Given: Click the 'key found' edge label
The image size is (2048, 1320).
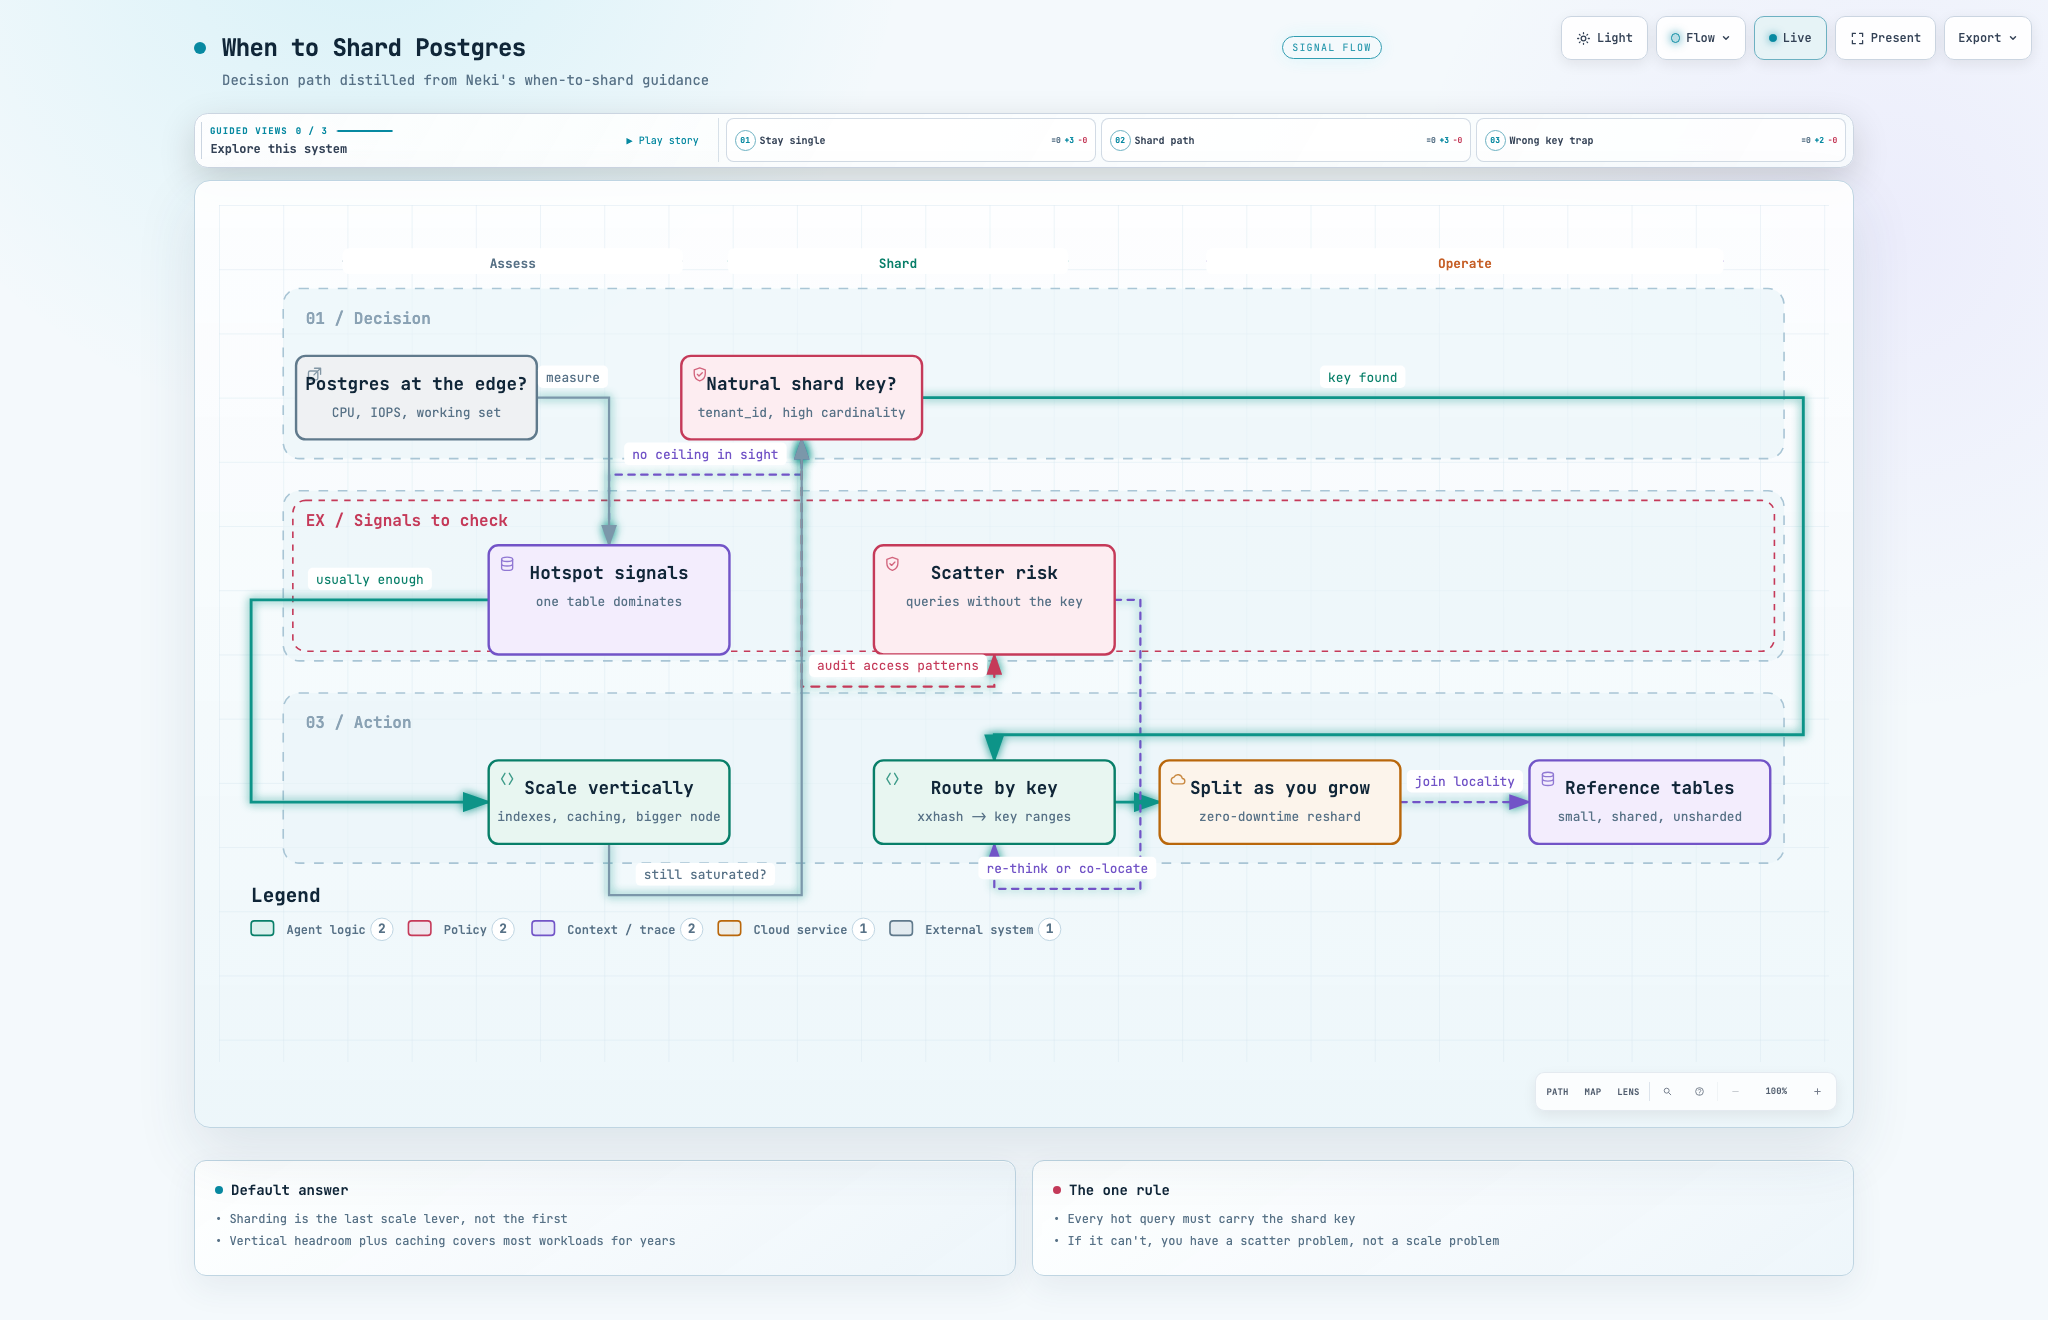Looking at the screenshot, I should (x=1362, y=377).
